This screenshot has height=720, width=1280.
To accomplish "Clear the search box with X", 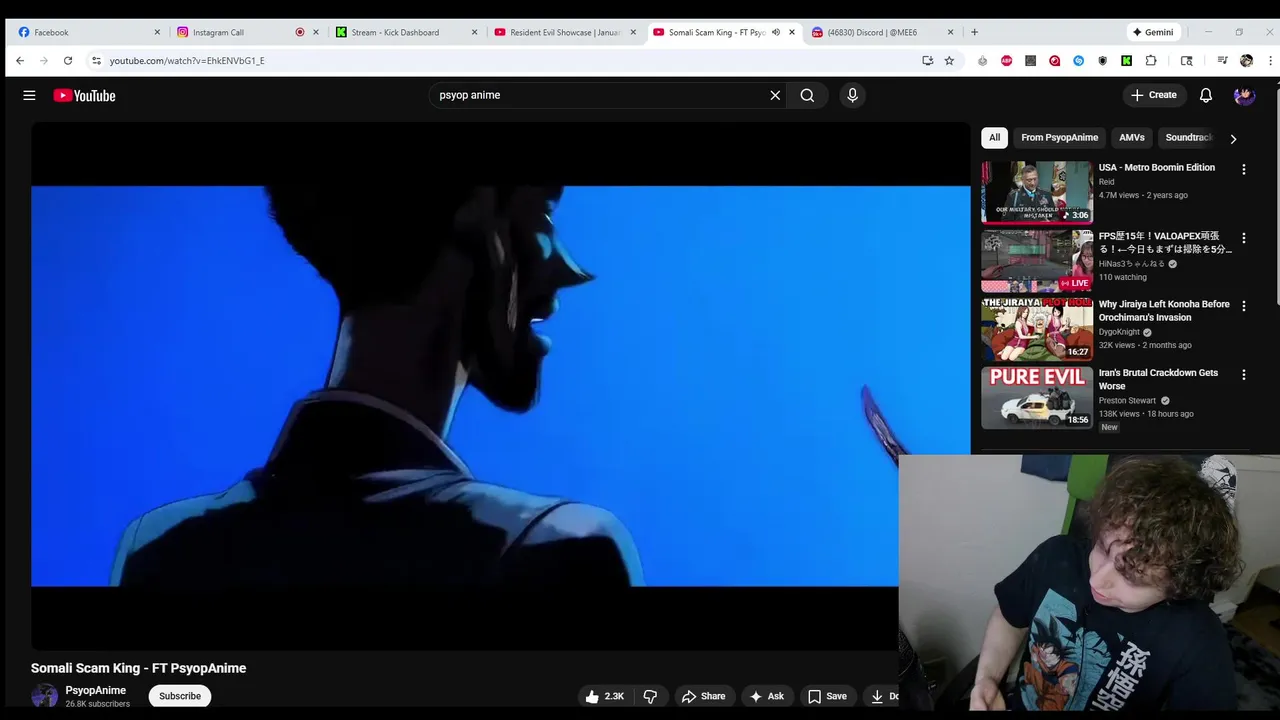I will (x=775, y=95).
